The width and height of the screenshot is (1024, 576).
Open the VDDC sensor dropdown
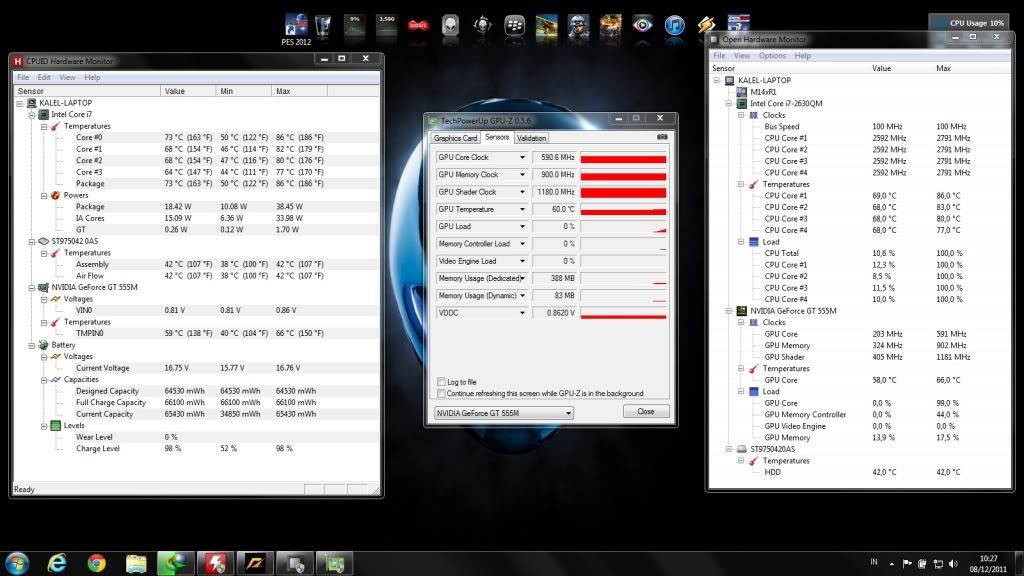pyautogui.click(x=522, y=313)
